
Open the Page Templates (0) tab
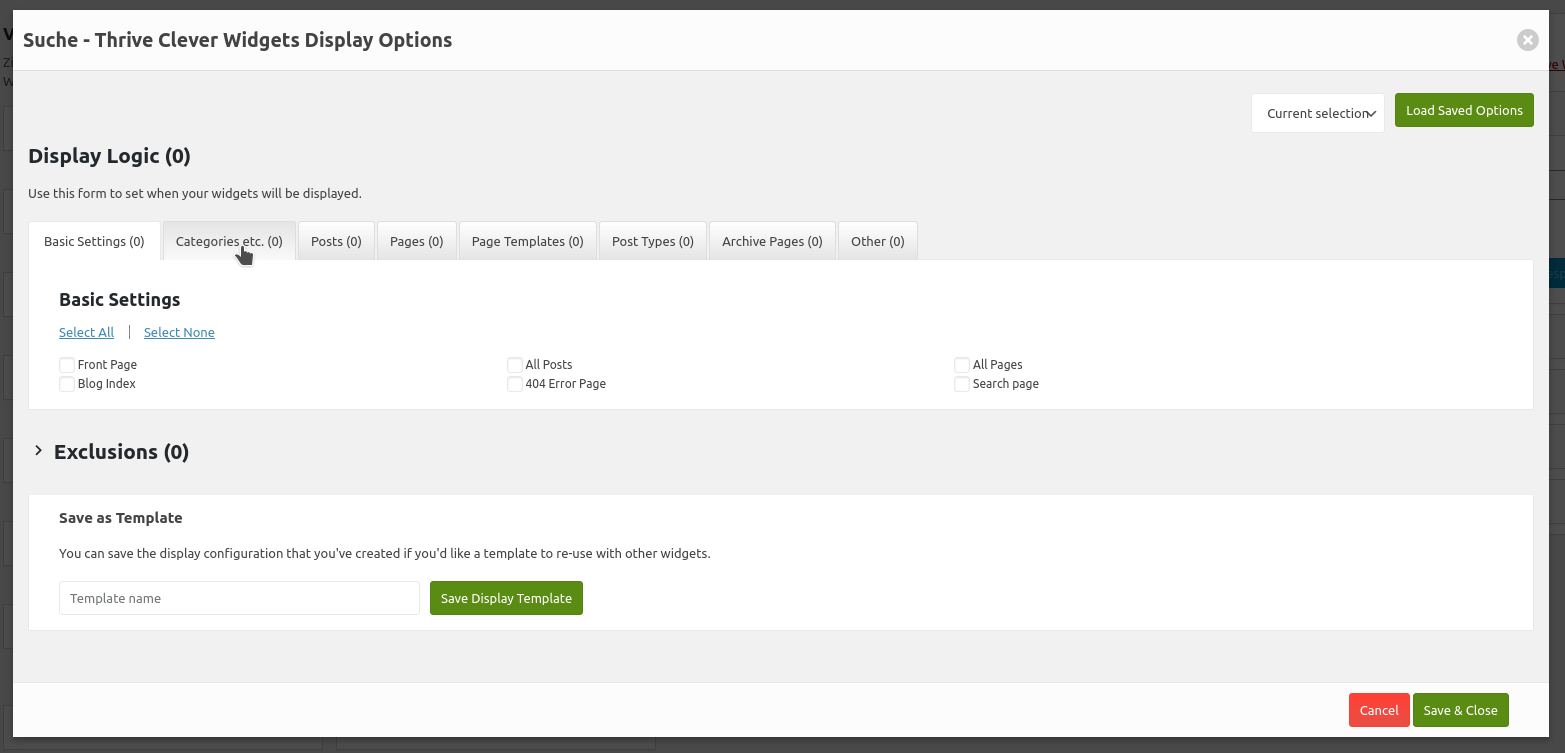(527, 241)
